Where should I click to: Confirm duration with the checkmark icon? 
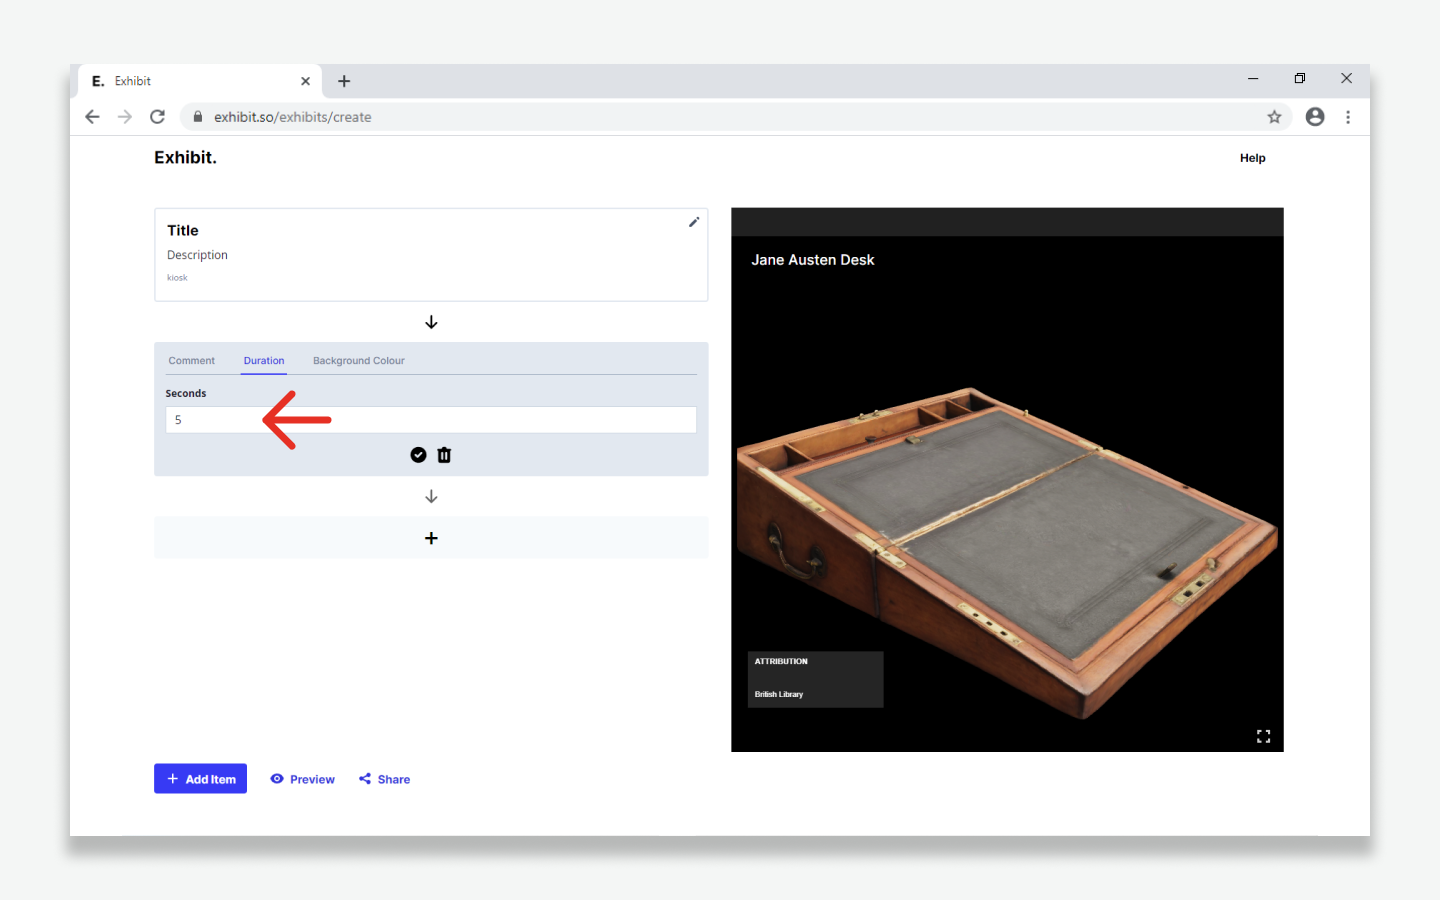[x=418, y=455]
